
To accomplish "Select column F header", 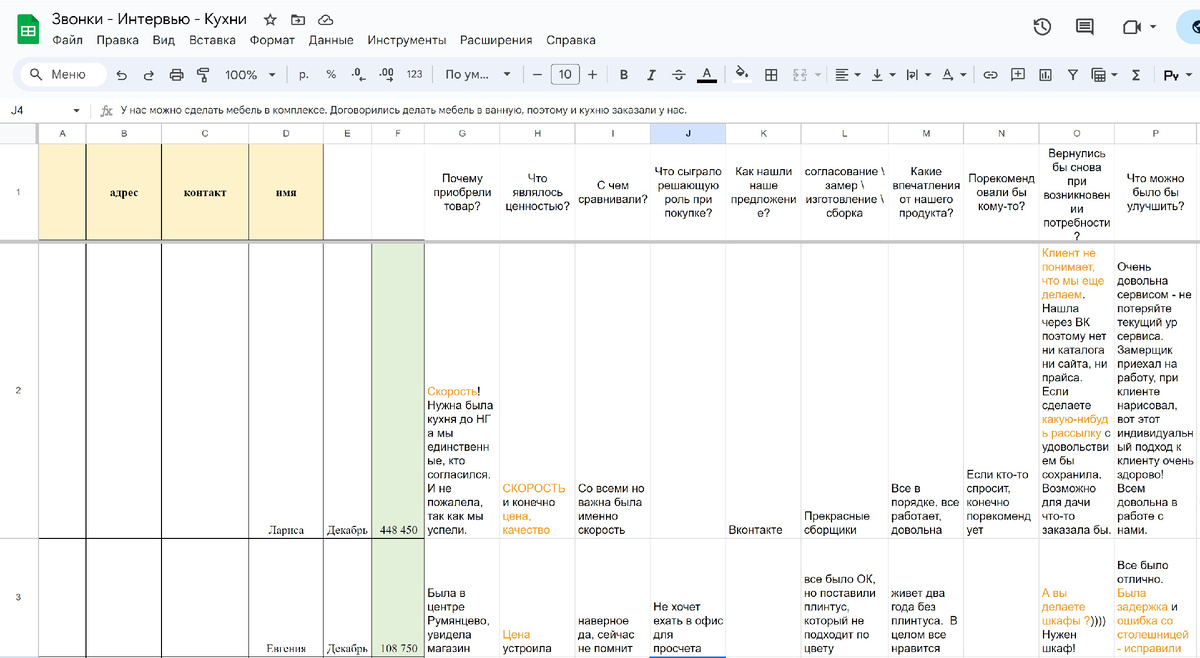I will pyautogui.click(x=398, y=133).
